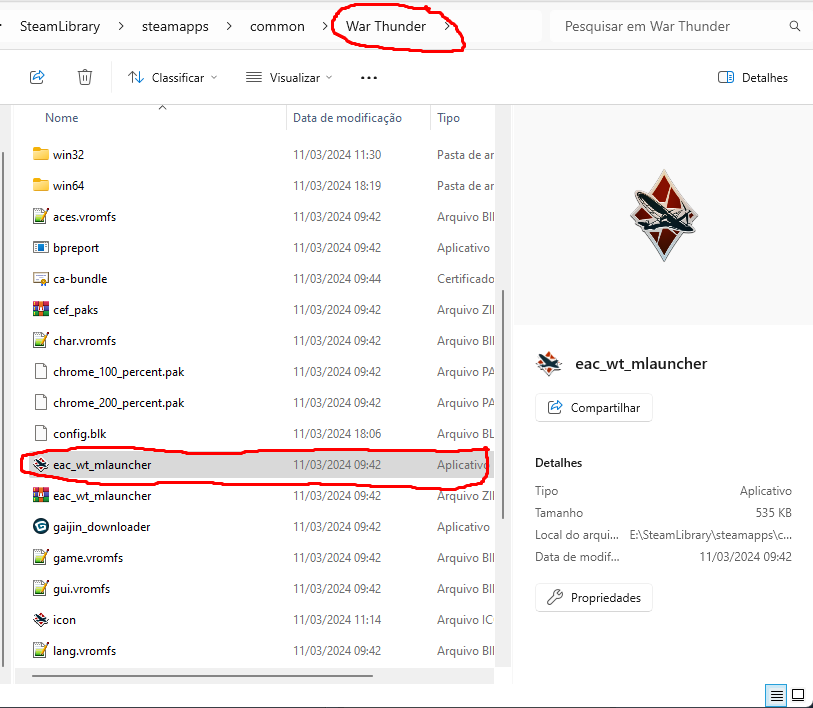Click the Compartilhar button in details pane
Viewport: 813px width, 708px height.
click(x=594, y=408)
